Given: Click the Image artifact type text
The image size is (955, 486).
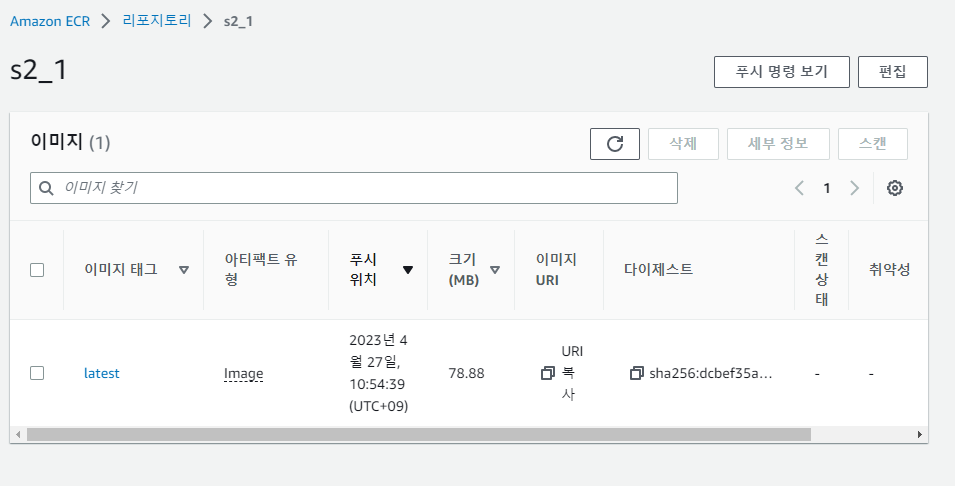Looking at the screenshot, I should [244, 373].
